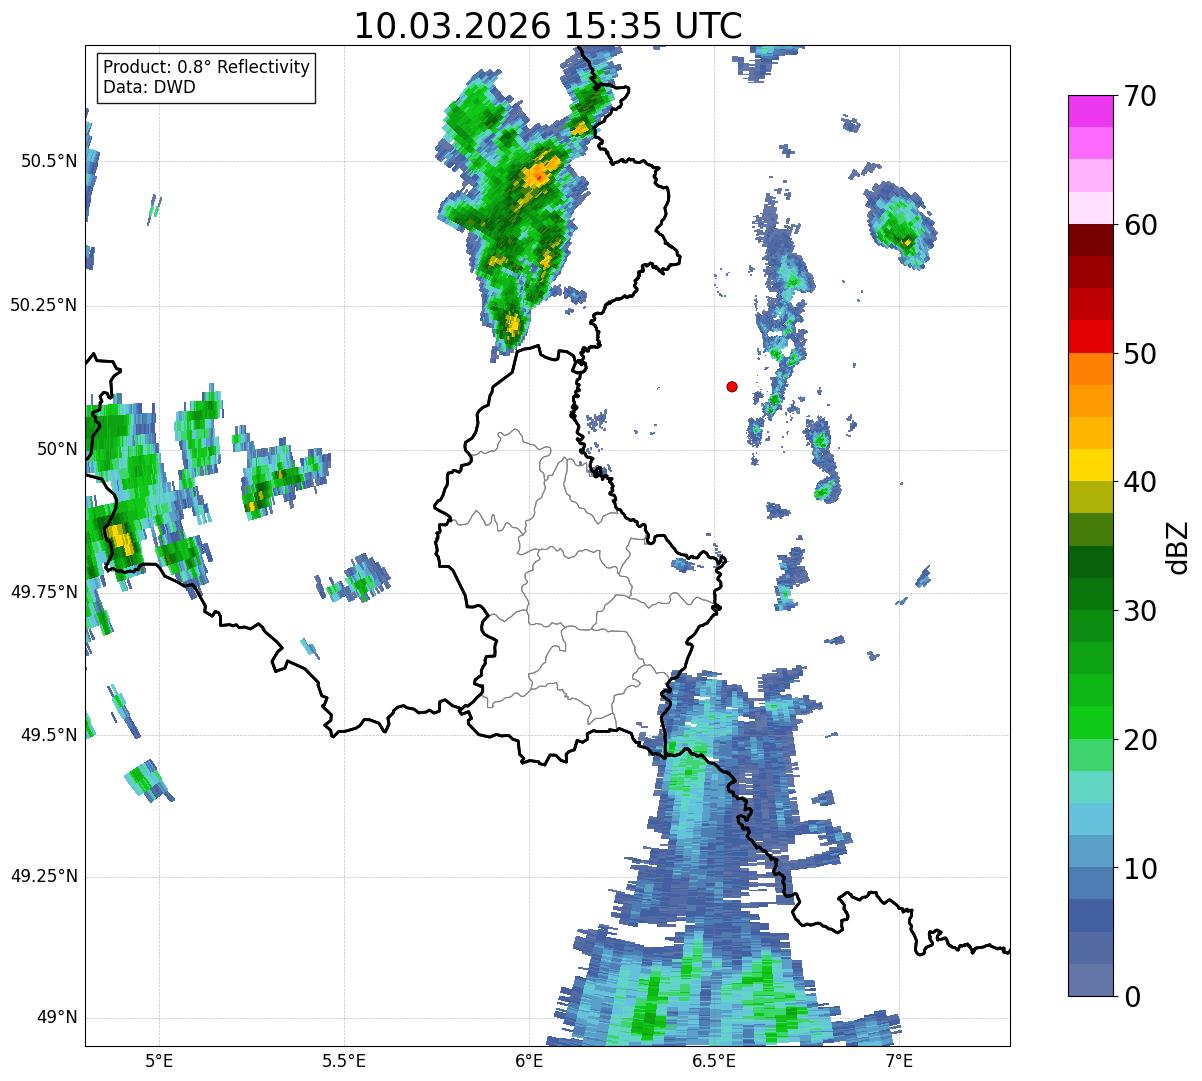Click the colorbar 60 tick label

[1140, 225]
